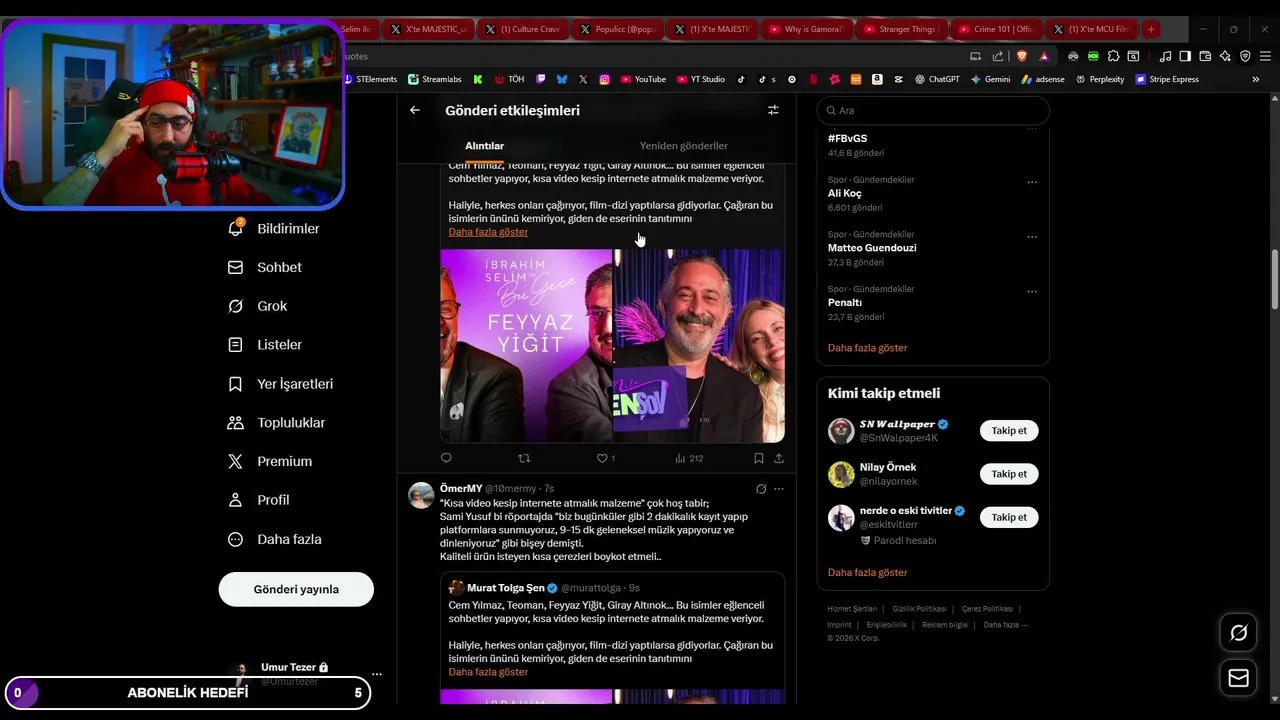
Task: Open floating Grok button at bottom right
Action: click(1239, 633)
